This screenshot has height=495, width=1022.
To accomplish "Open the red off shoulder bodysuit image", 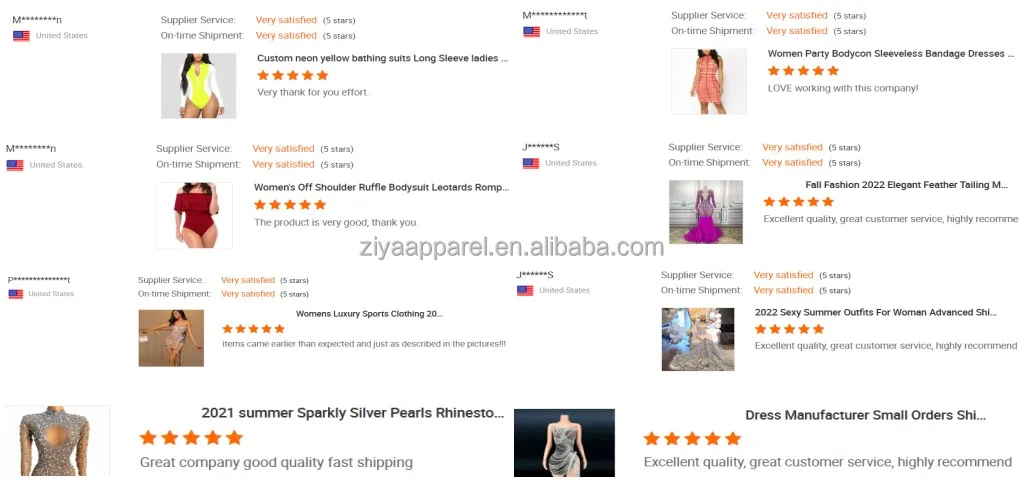I will pos(194,215).
